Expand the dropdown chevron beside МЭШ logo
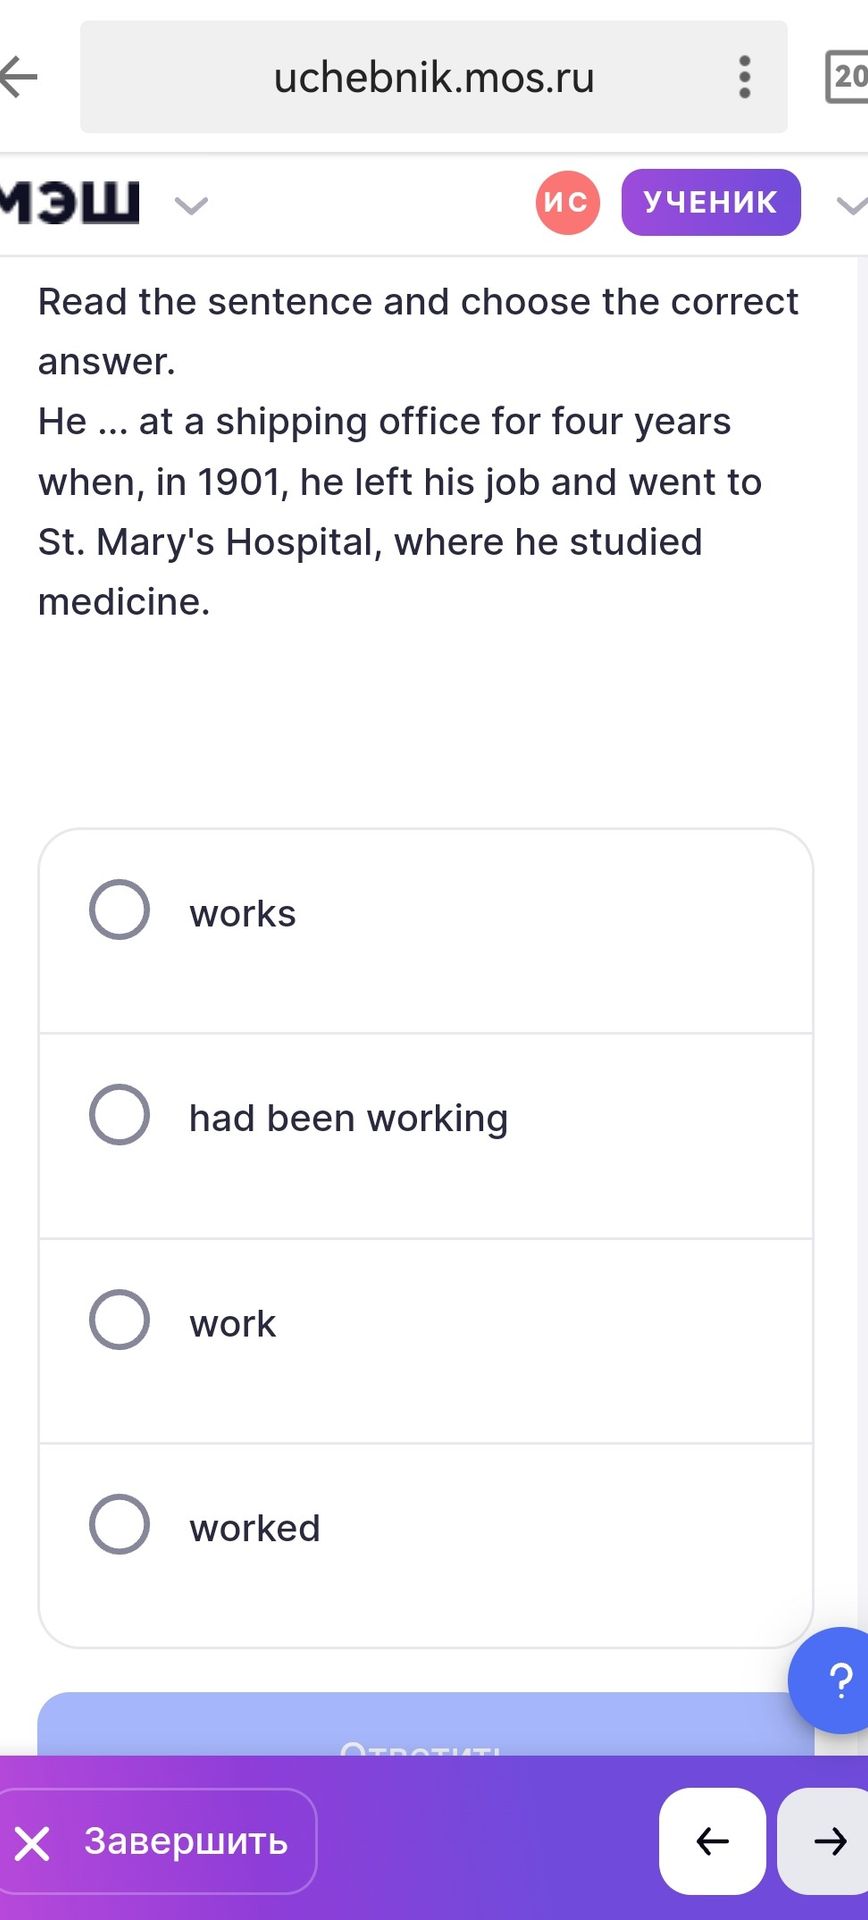Screen dimensions: 868x1920 coord(191,206)
